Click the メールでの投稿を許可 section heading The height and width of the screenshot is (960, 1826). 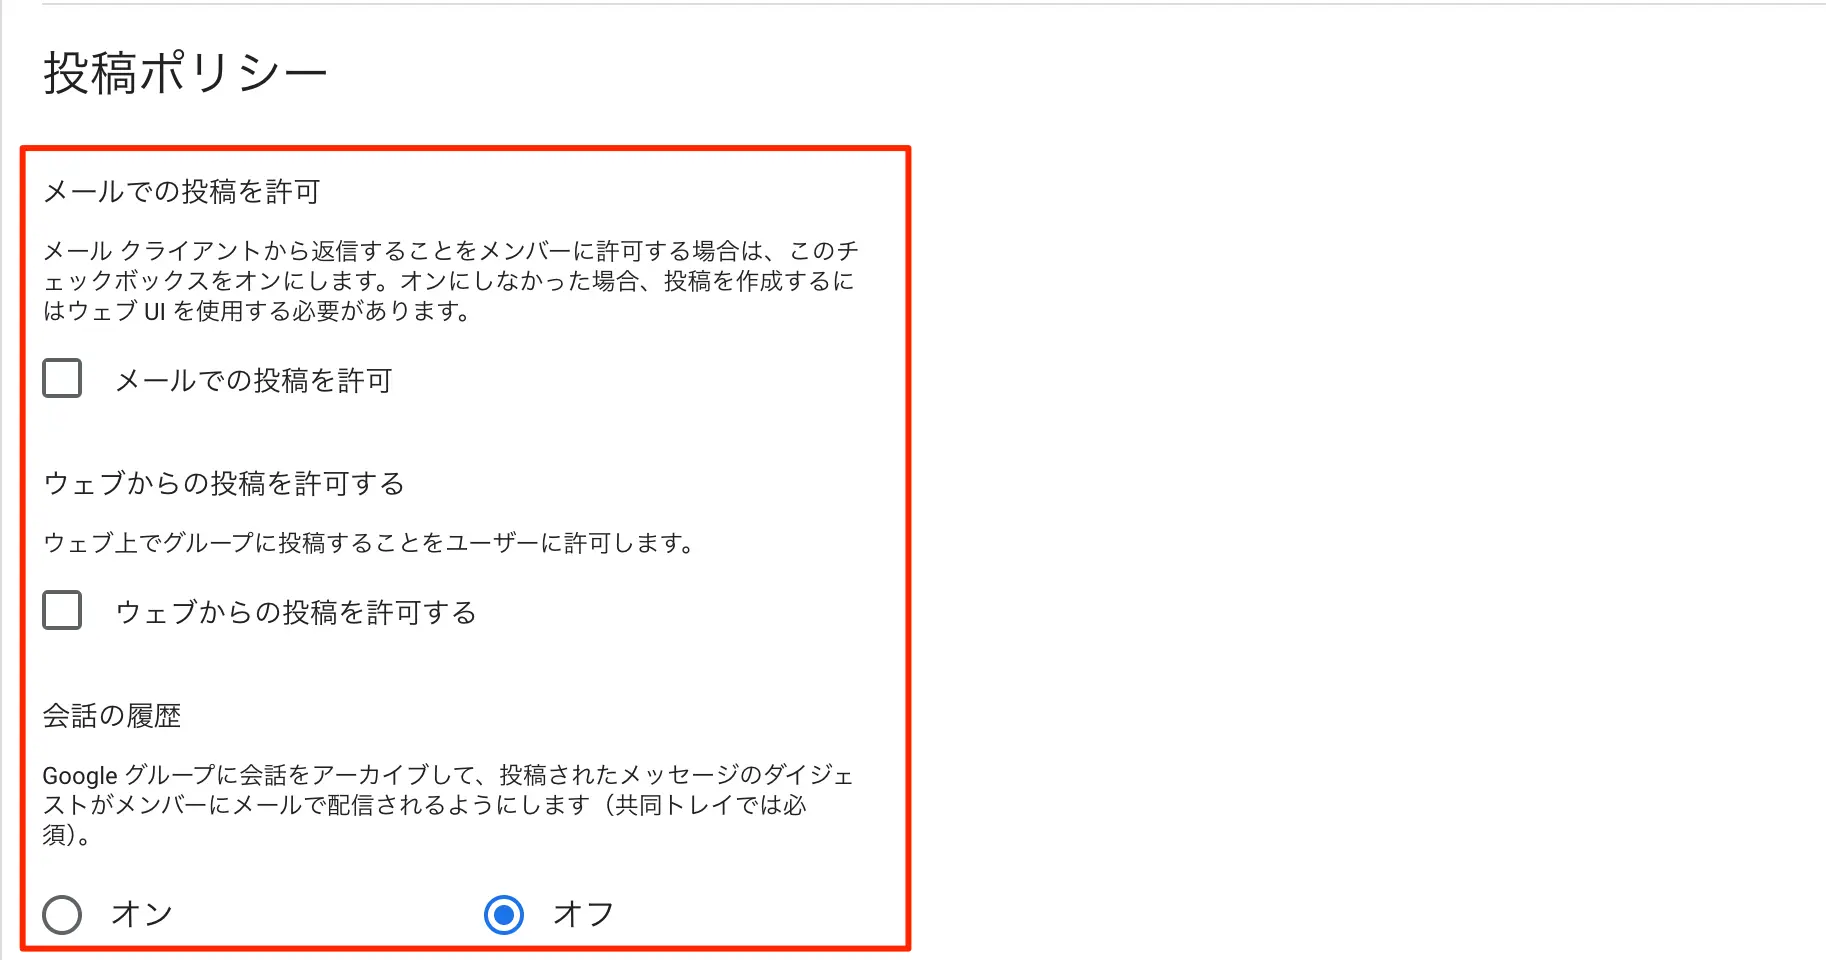click(x=181, y=191)
